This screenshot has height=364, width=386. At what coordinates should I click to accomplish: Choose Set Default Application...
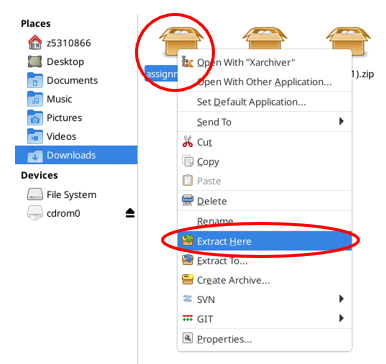(x=265, y=102)
